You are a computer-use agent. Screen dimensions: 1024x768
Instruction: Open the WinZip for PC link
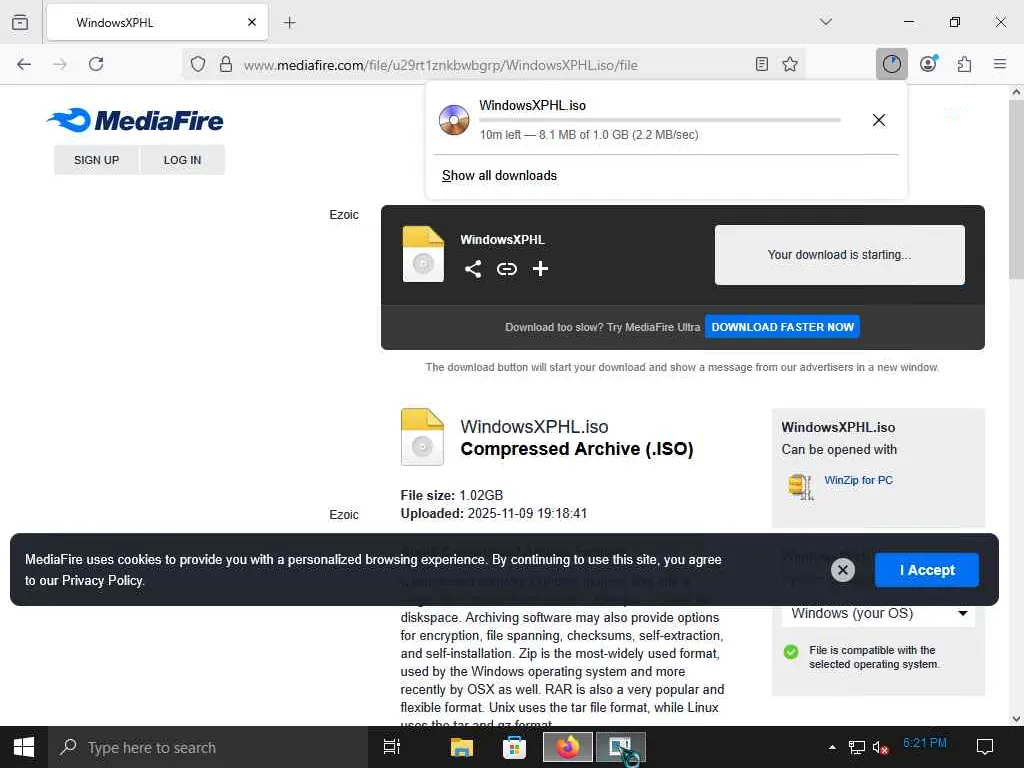[858, 480]
